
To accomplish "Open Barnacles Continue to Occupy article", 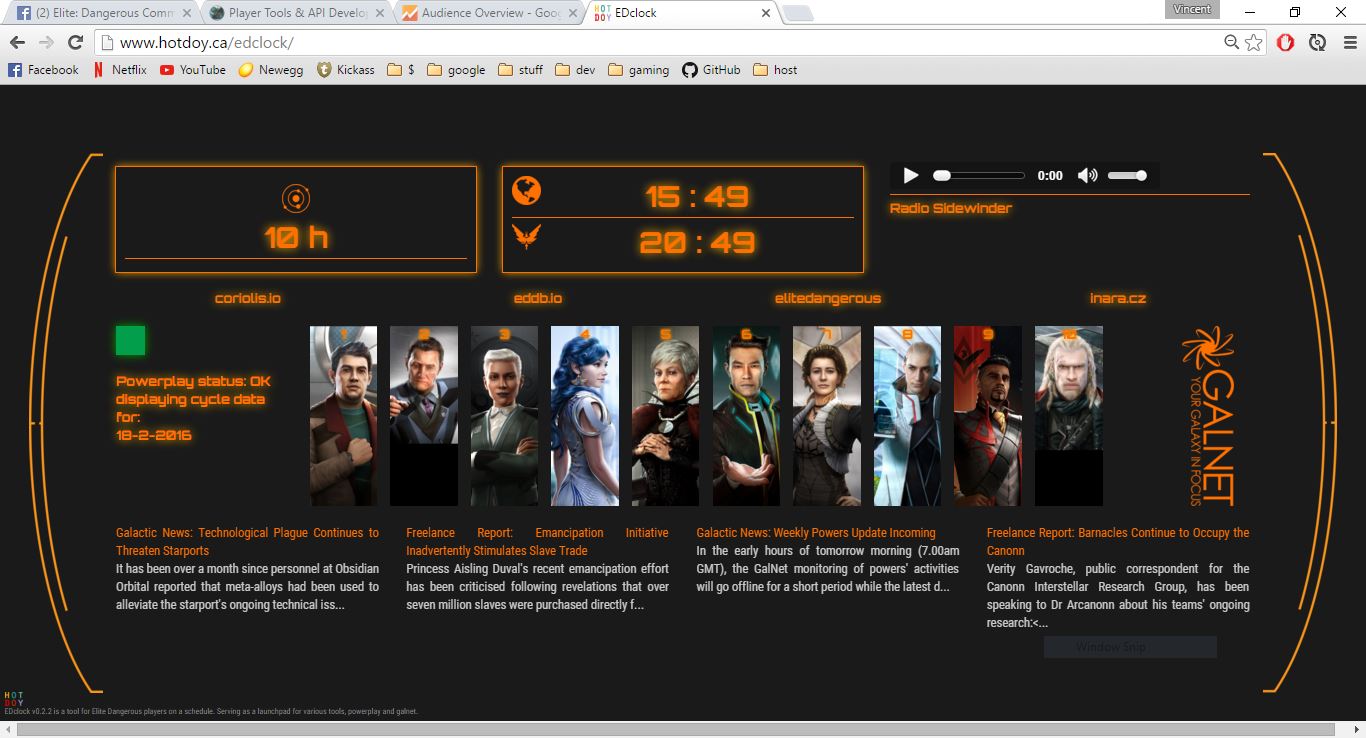I will (1118, 542).
